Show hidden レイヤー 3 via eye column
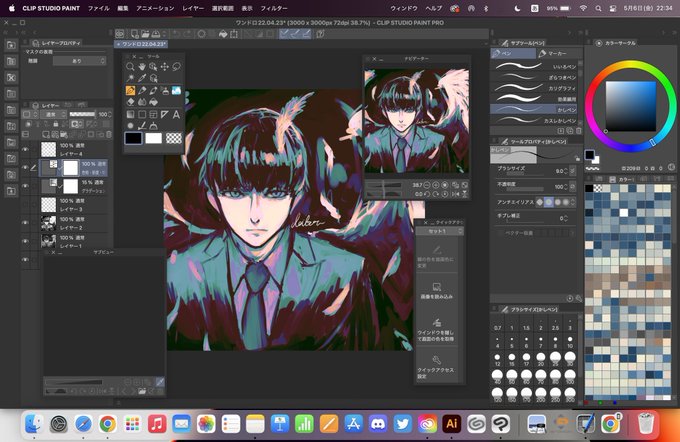680x442 pixels. pyautogui.click(x=25, y=204)
